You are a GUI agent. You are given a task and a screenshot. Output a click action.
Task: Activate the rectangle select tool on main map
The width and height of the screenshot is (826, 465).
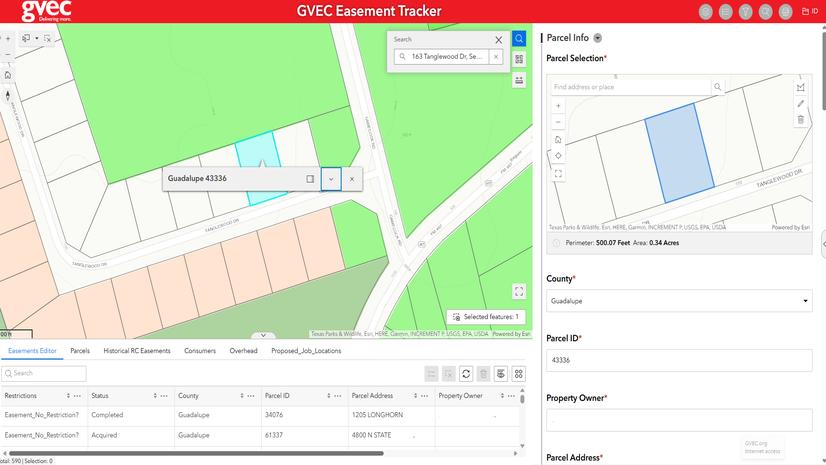(x=26, y=38)
